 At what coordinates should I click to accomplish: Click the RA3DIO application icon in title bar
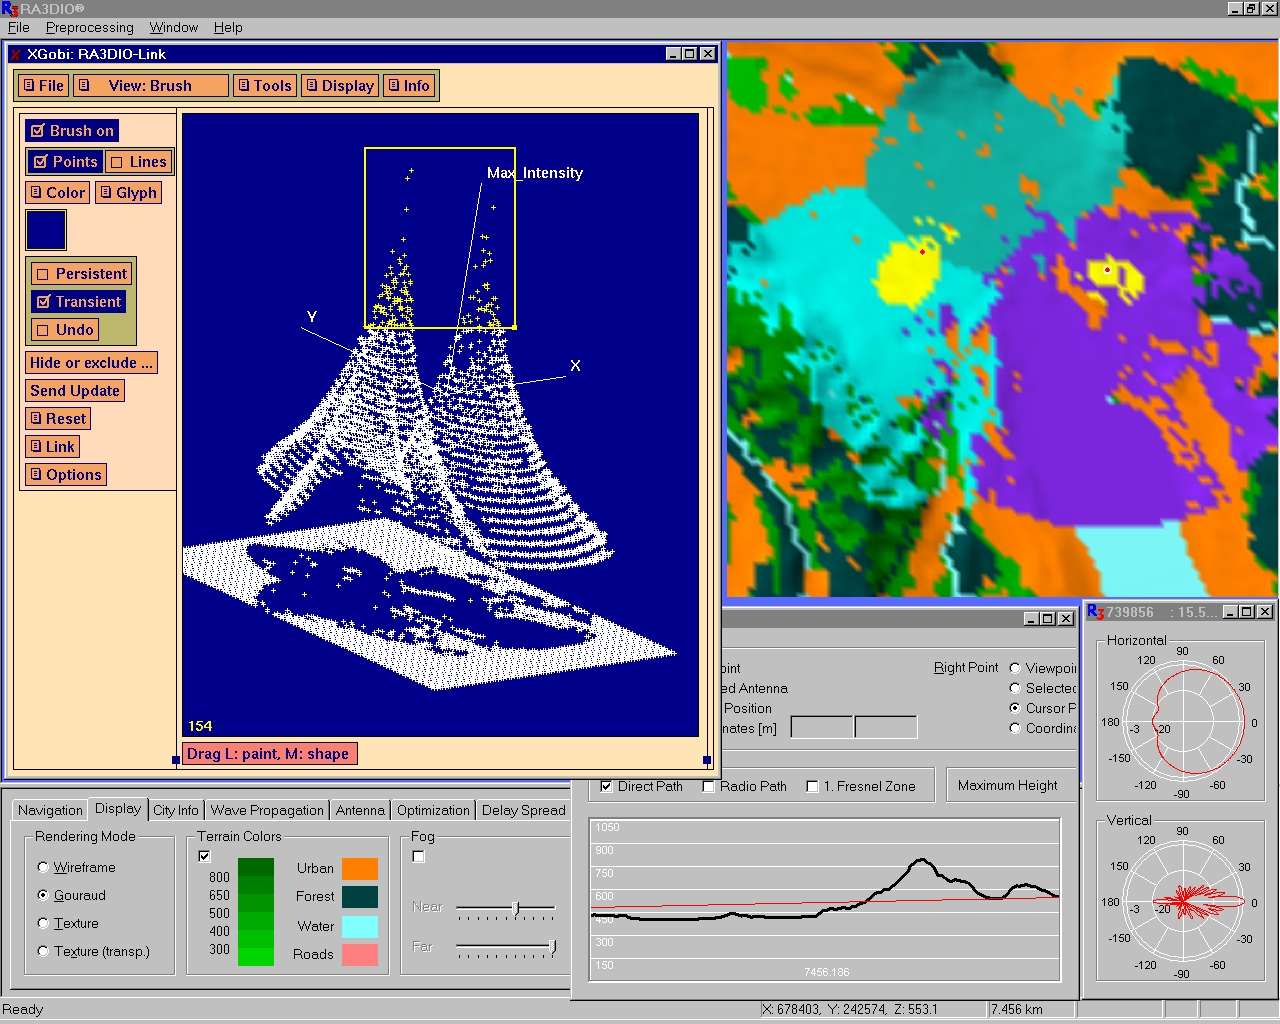[9, 9]
